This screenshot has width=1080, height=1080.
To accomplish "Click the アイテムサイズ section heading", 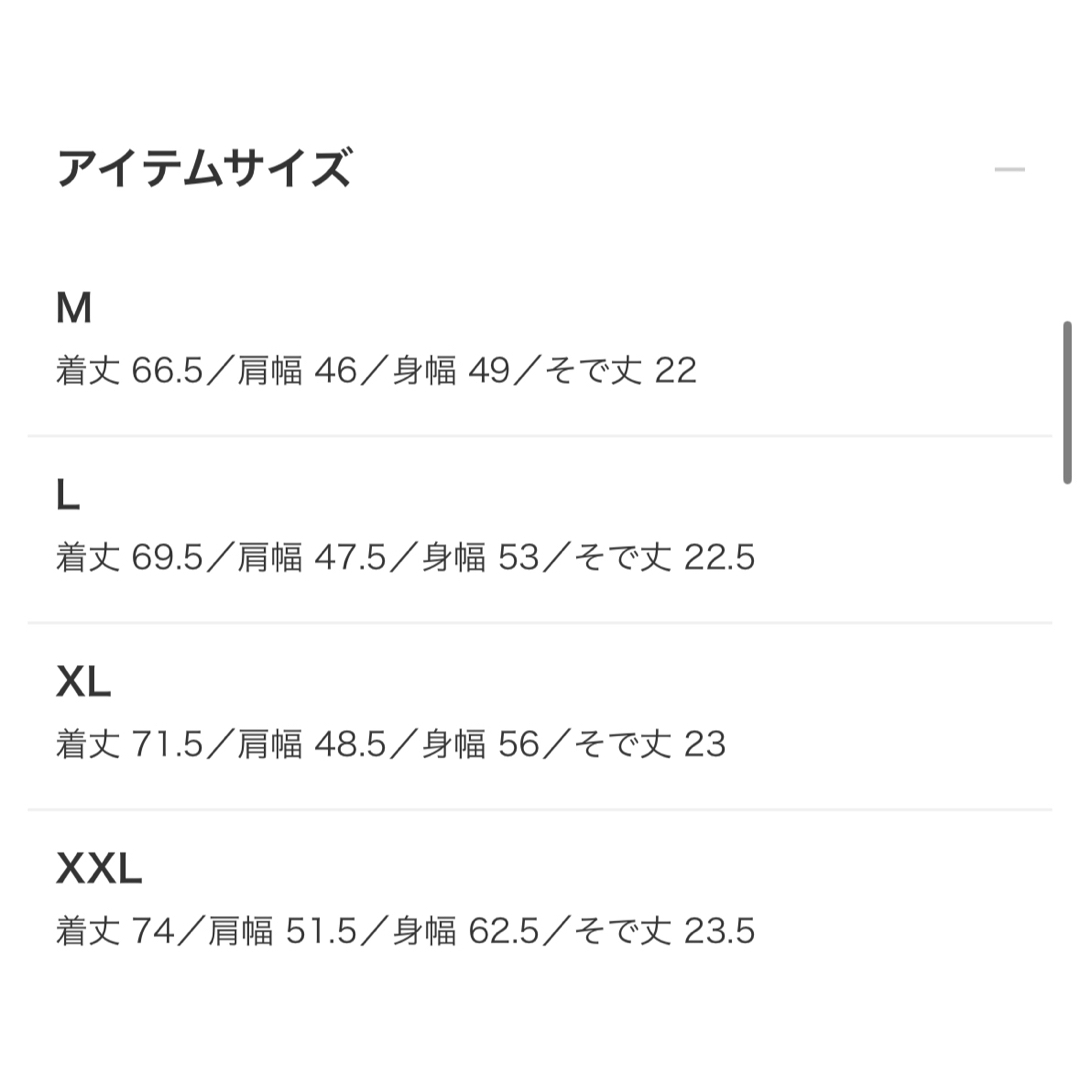I will pyautogui.click(x=205, y=169).
